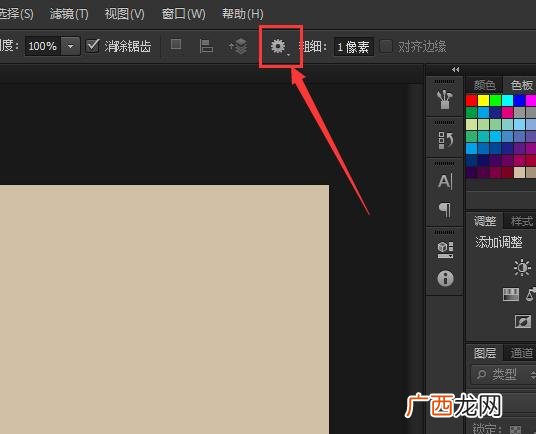Viewport: 536px width, 434px height.
Task: Switch to the Channels (通道) tab
Action: pyautogui.click(x=521, y=353)
